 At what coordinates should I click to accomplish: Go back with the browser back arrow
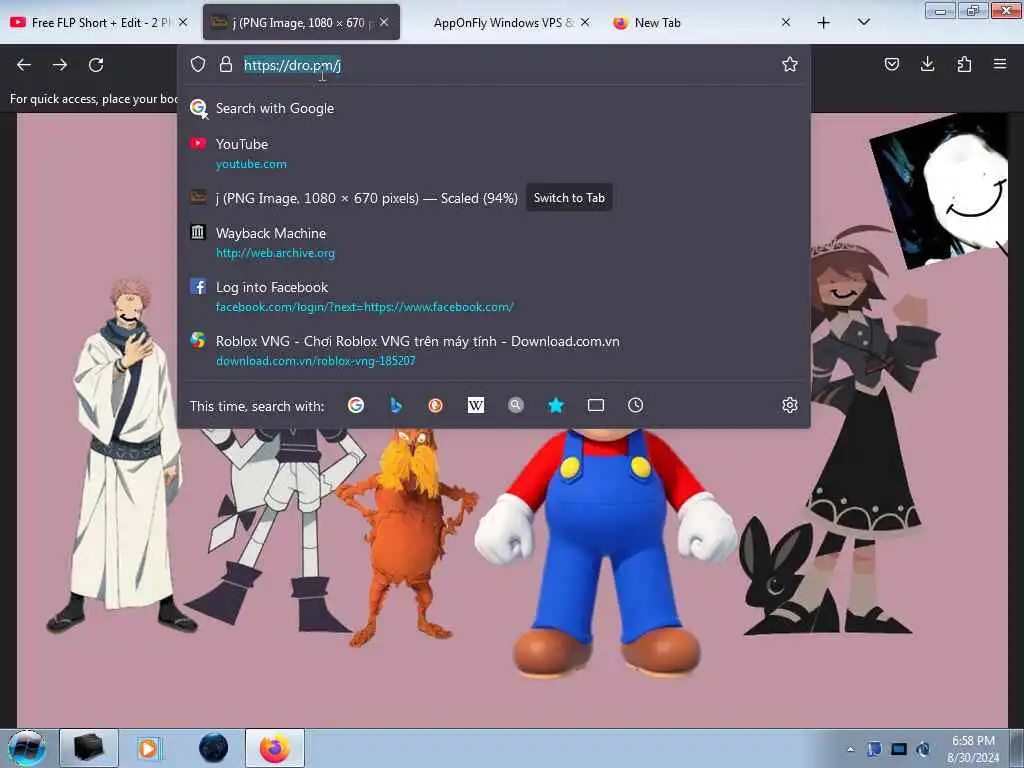point(24,65)
